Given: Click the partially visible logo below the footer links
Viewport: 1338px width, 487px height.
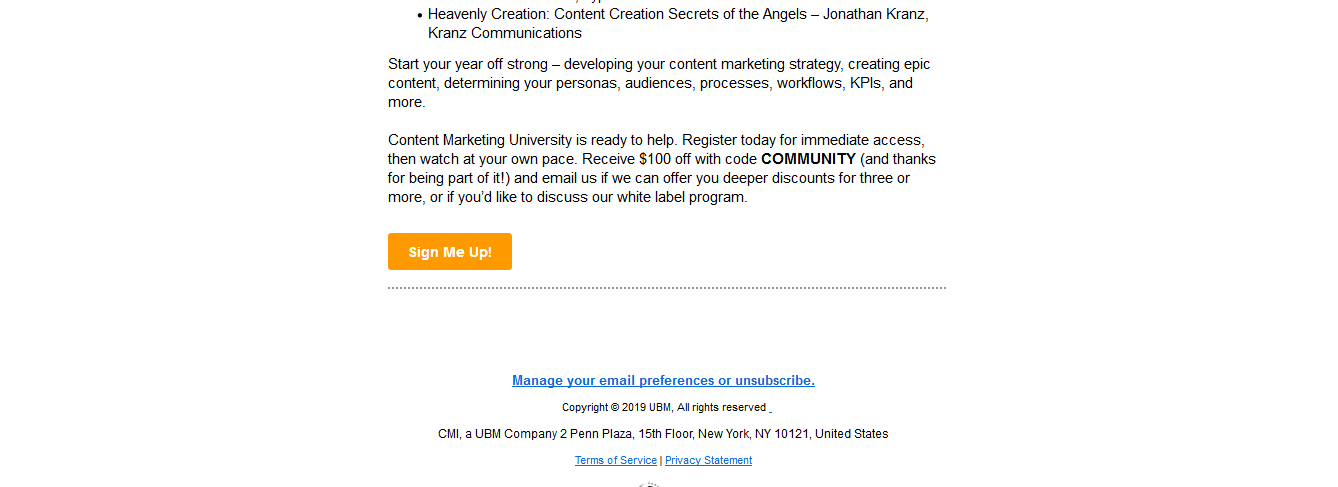Looking at the screenshot, I should pyautogui.click(x=649, y=484).
